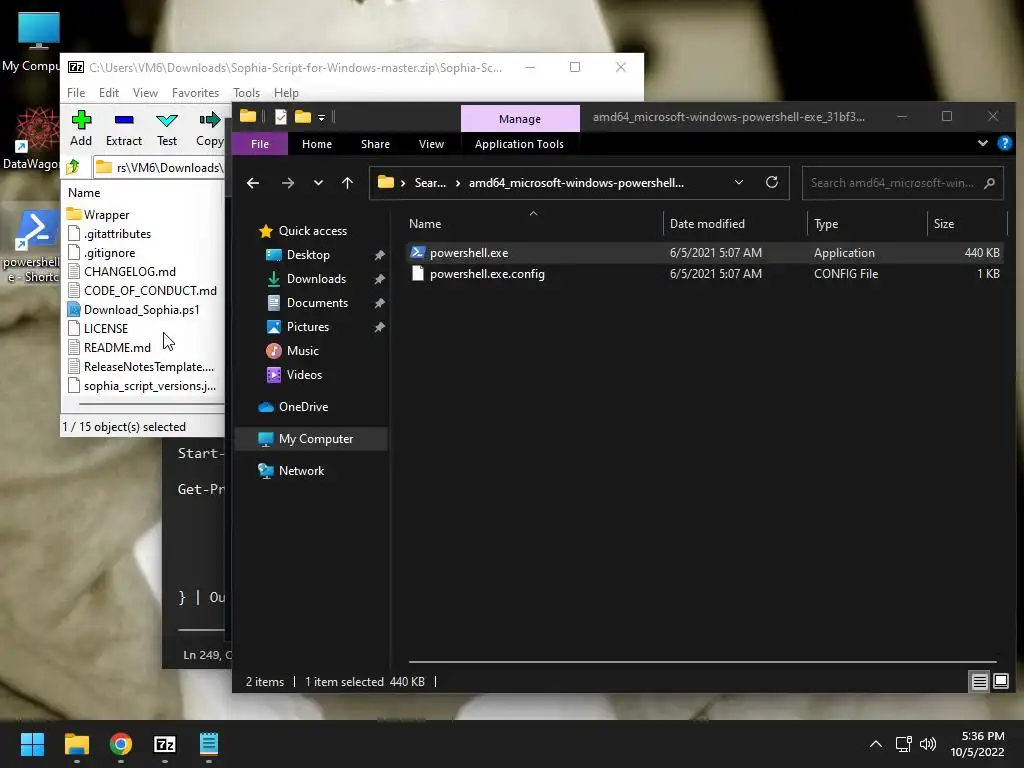Viewport: 1024px width, 768px height.
Task: Open the Windows Start menu
Action: 32,744
